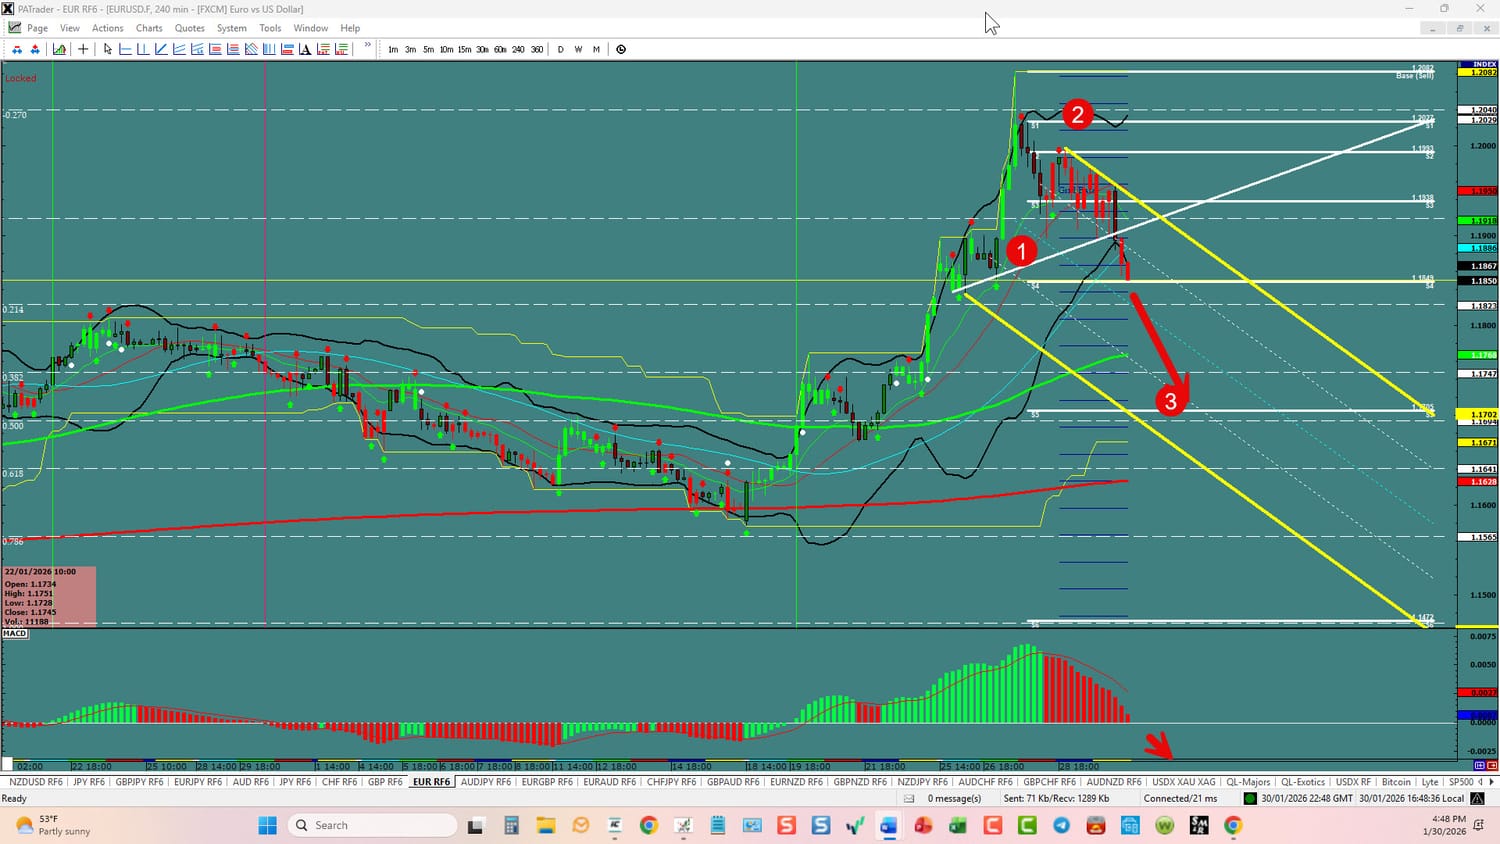
Task: Open the System menu
Action: [232, 28]
